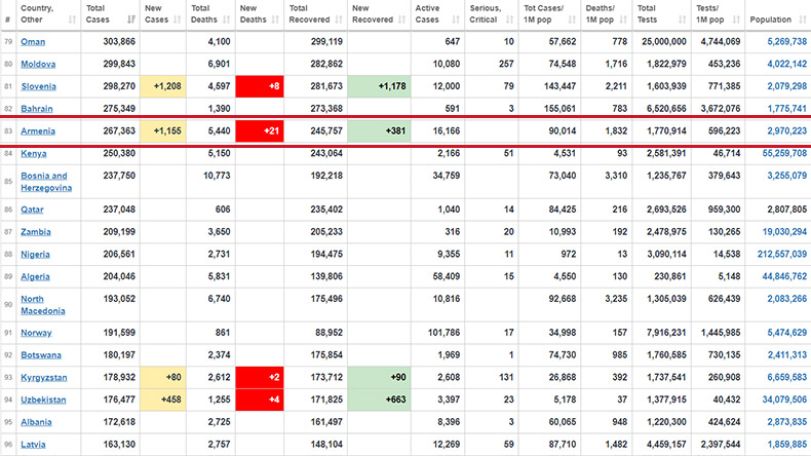Sort by the Total Recovered column icon
The image size is (811, 456).
[339, 20]
